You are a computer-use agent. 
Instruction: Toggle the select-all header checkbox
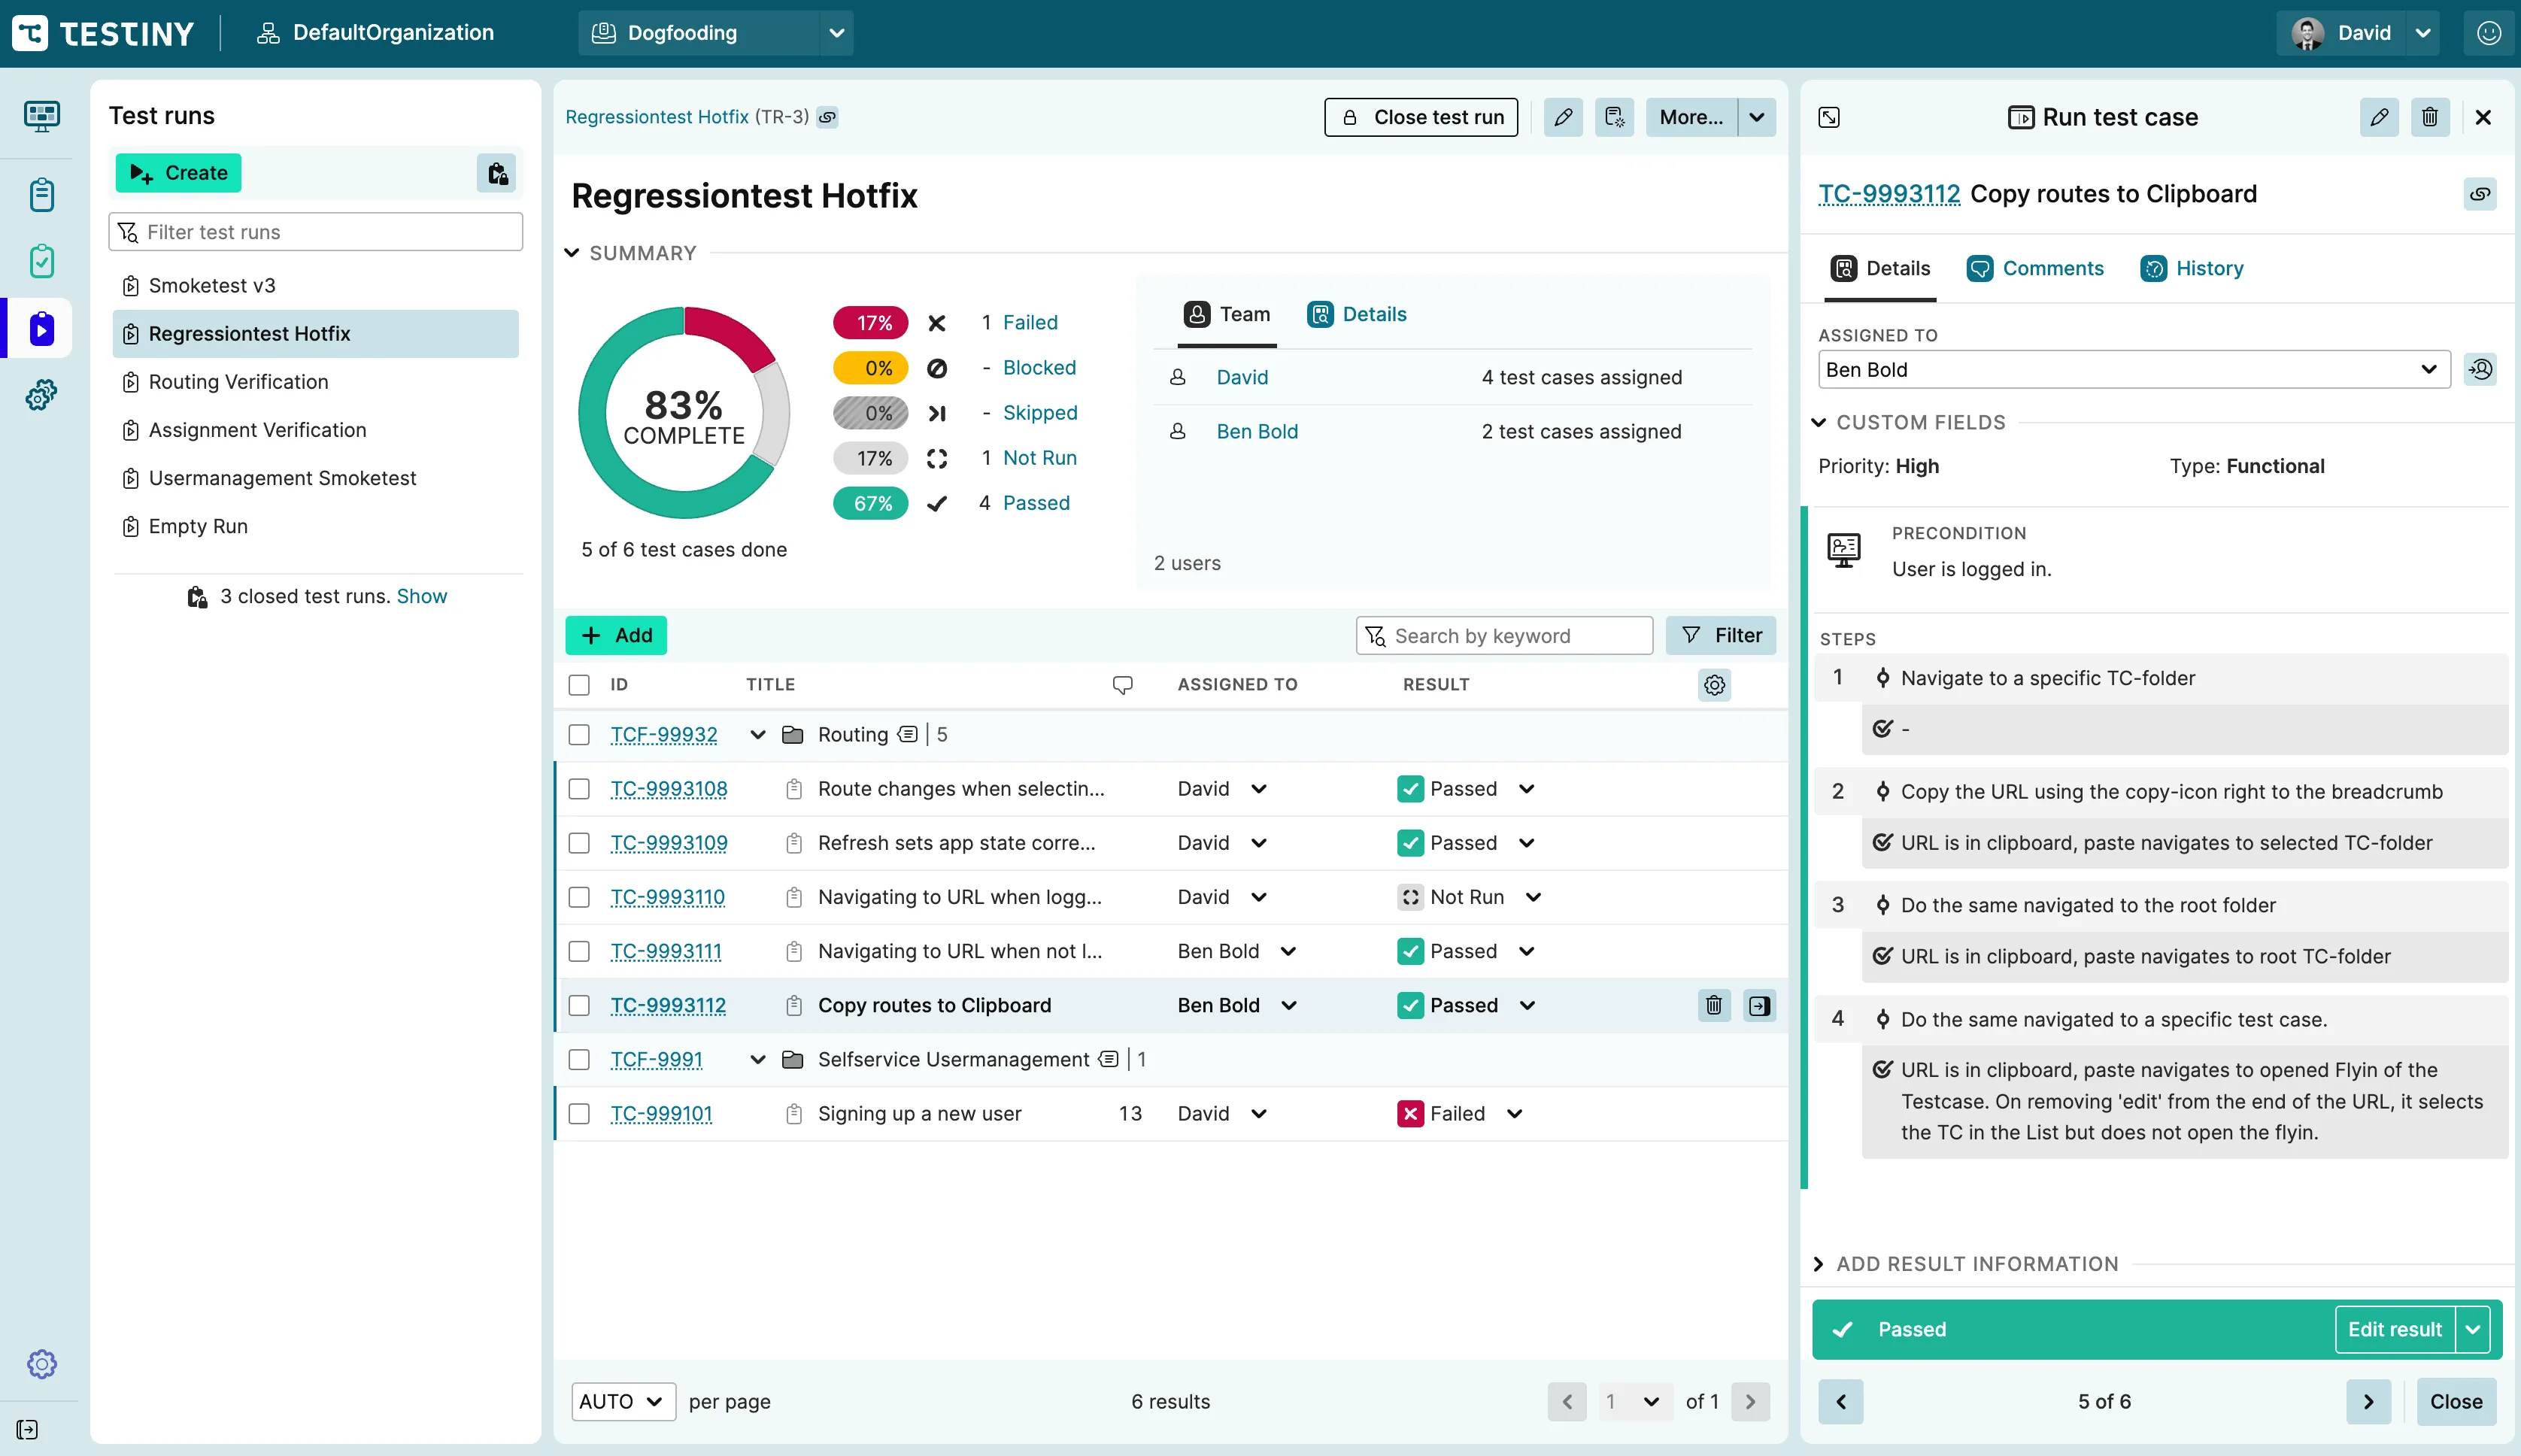pos(579,685)
